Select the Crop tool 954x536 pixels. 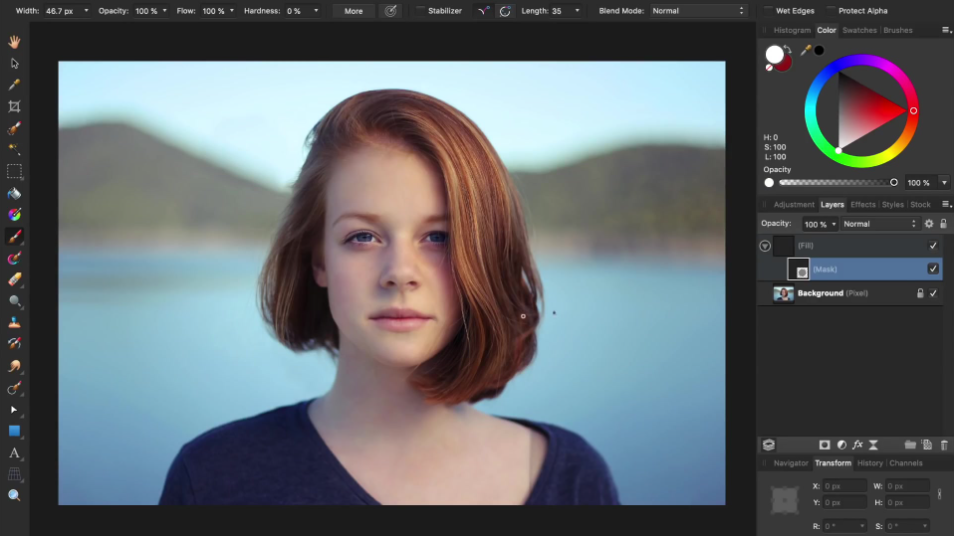point(14,106)
